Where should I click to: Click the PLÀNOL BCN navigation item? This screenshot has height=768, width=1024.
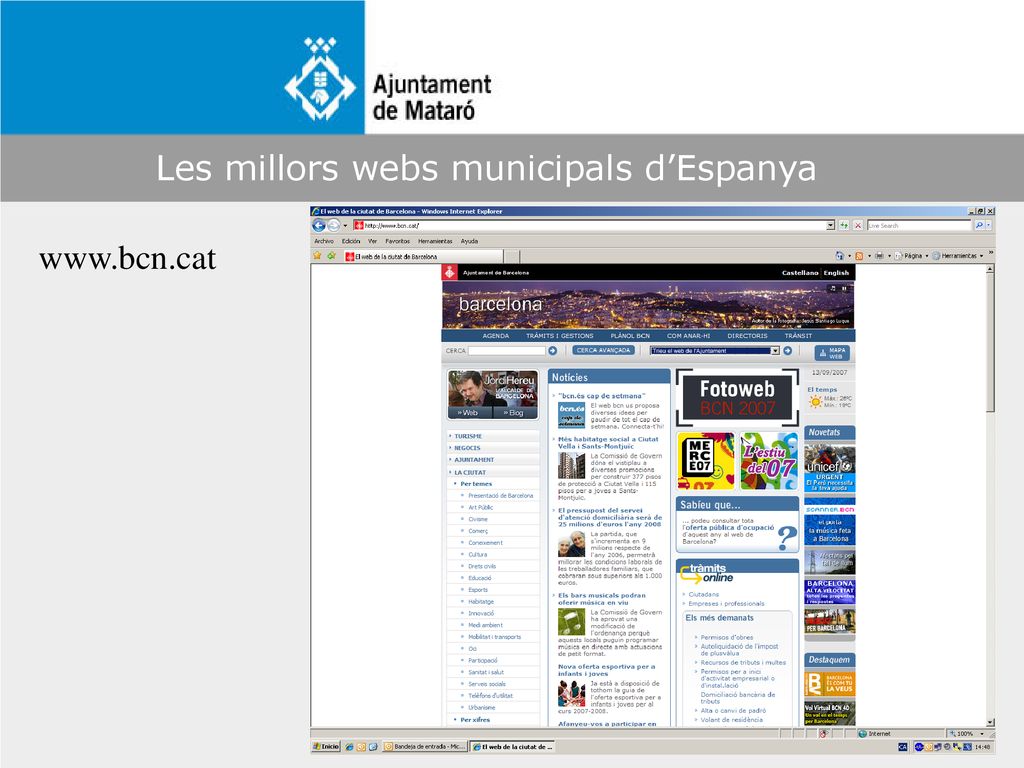(630, 336)
